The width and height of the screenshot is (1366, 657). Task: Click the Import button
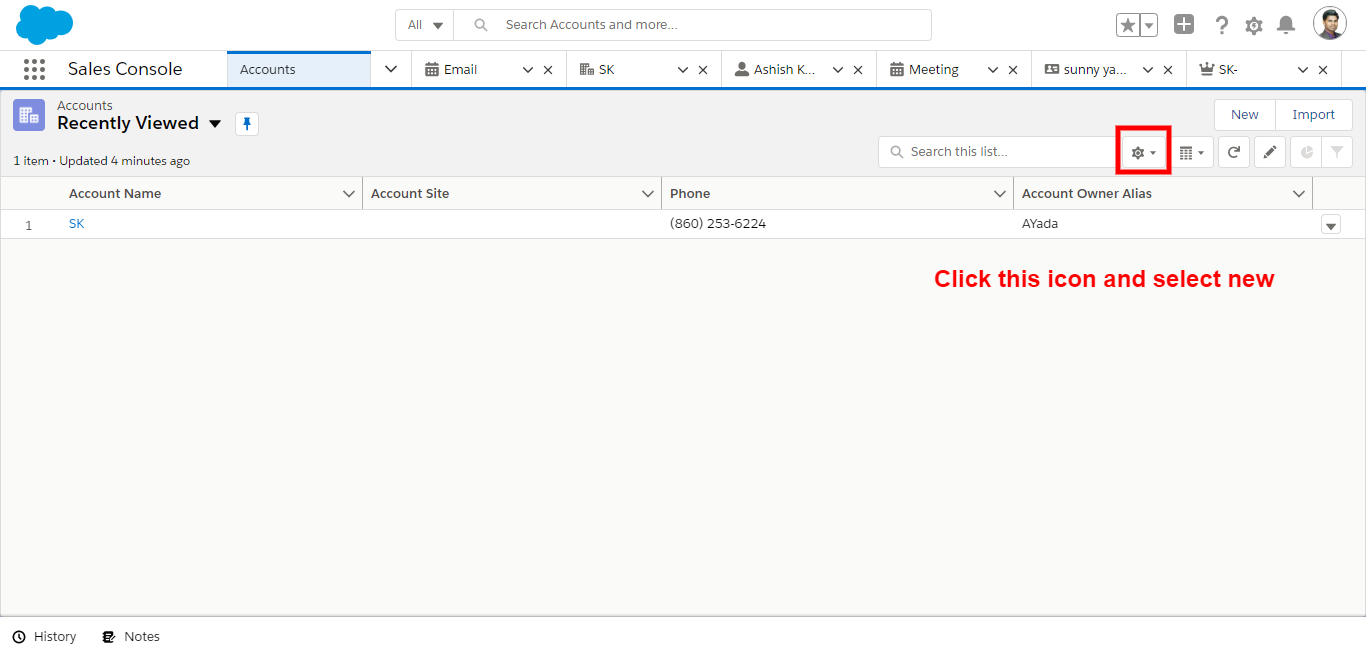(1314, 115)
